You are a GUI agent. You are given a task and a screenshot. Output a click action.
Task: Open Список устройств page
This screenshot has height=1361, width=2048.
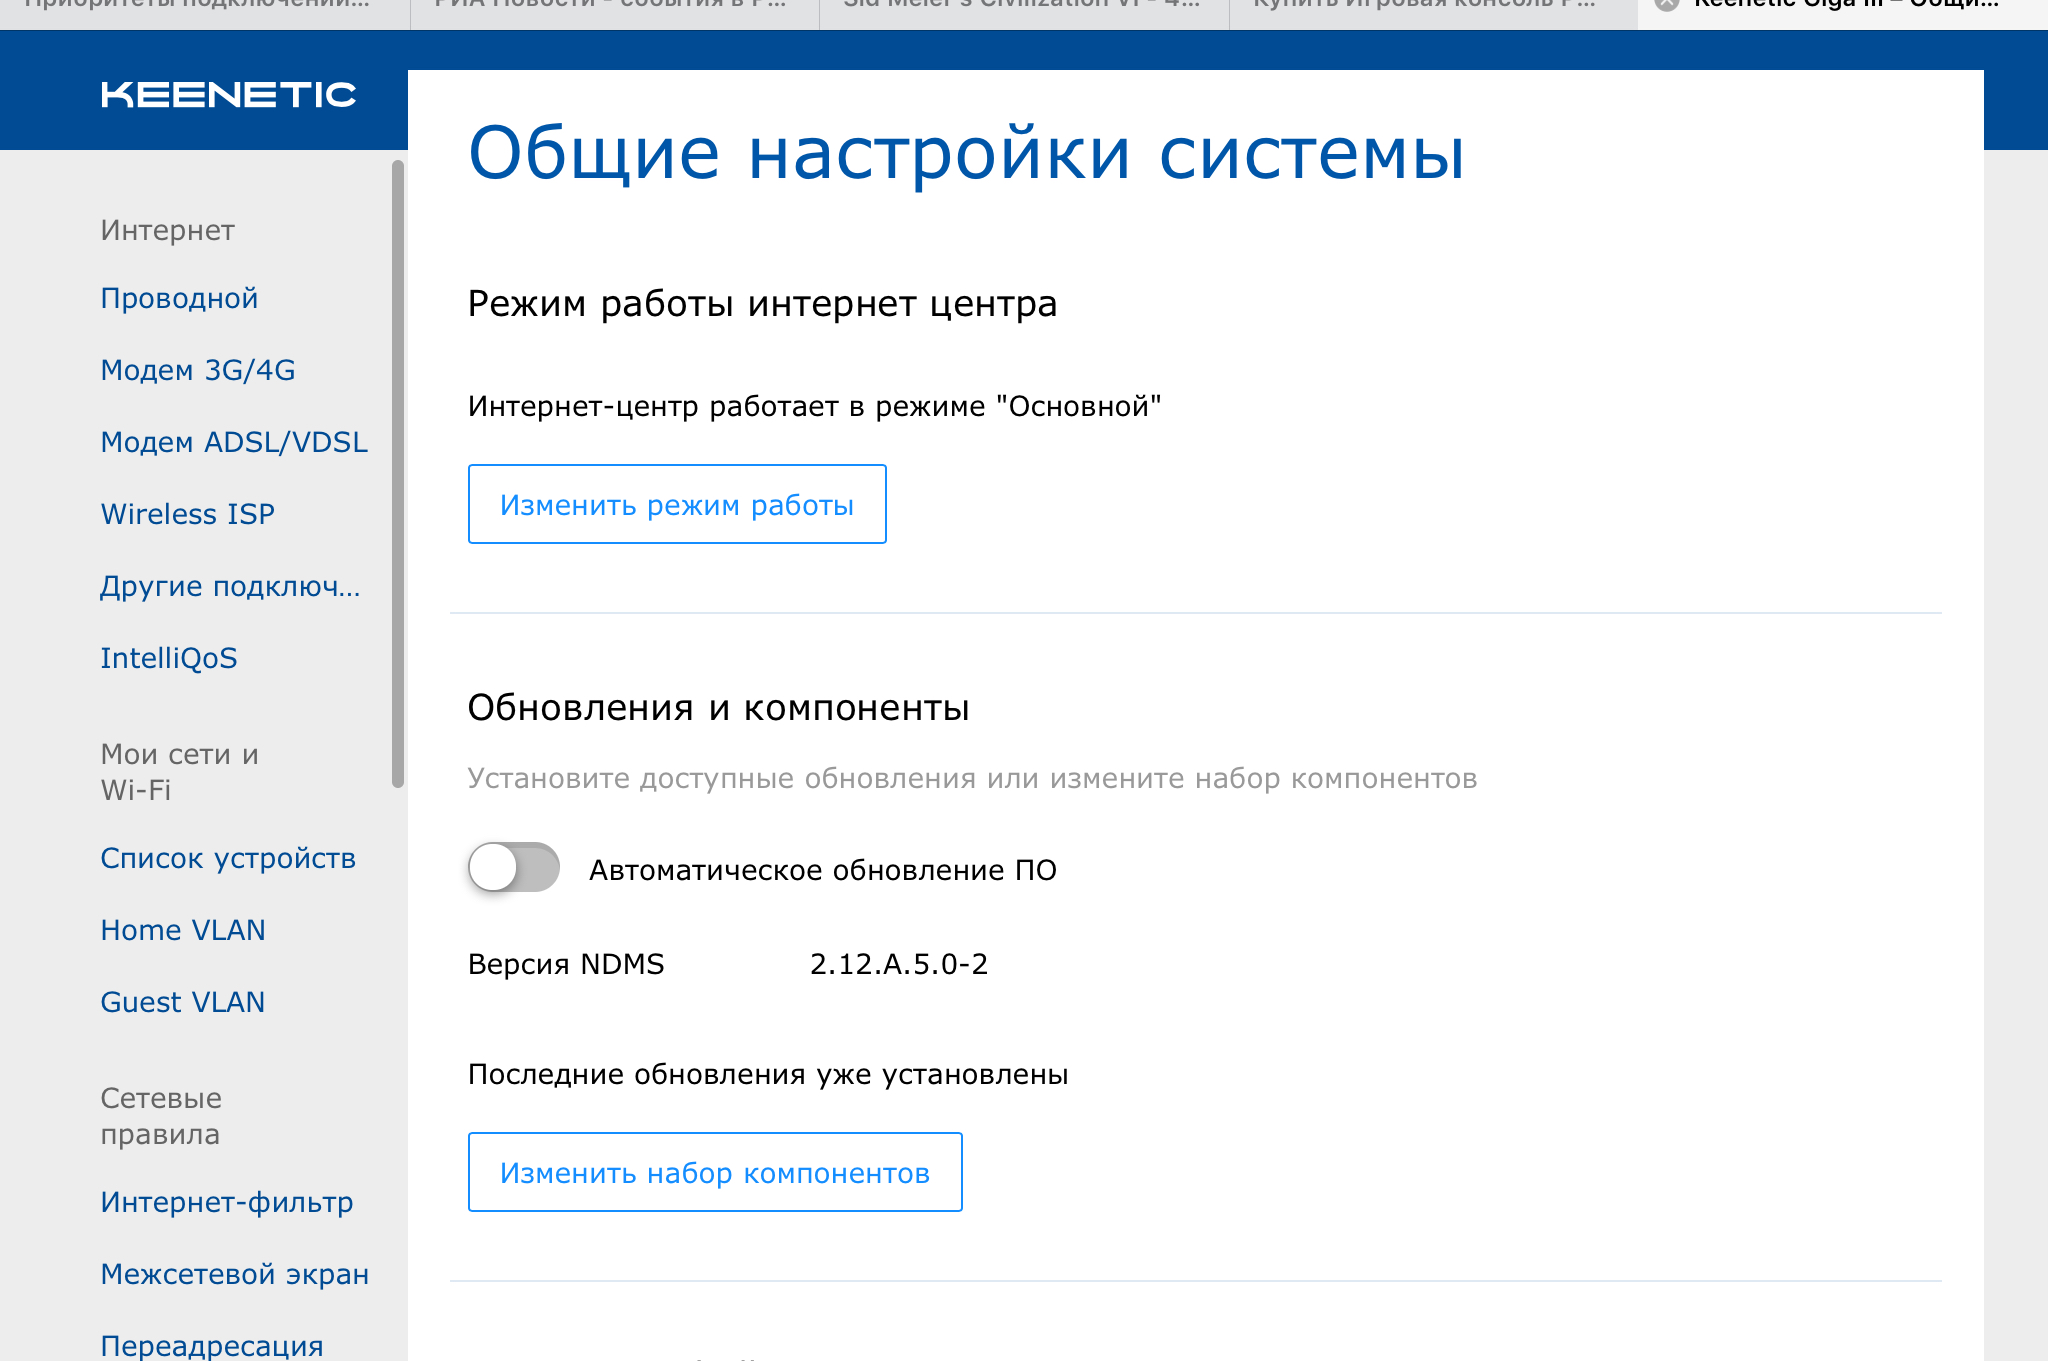click(228, 858)
